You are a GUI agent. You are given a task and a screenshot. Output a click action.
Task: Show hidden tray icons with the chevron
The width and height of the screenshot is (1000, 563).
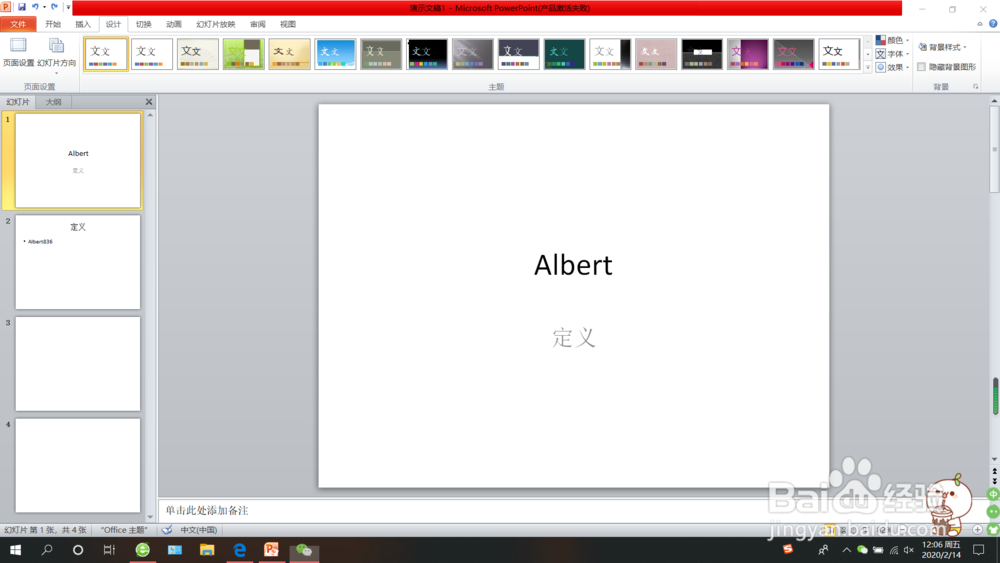[846, 550]
